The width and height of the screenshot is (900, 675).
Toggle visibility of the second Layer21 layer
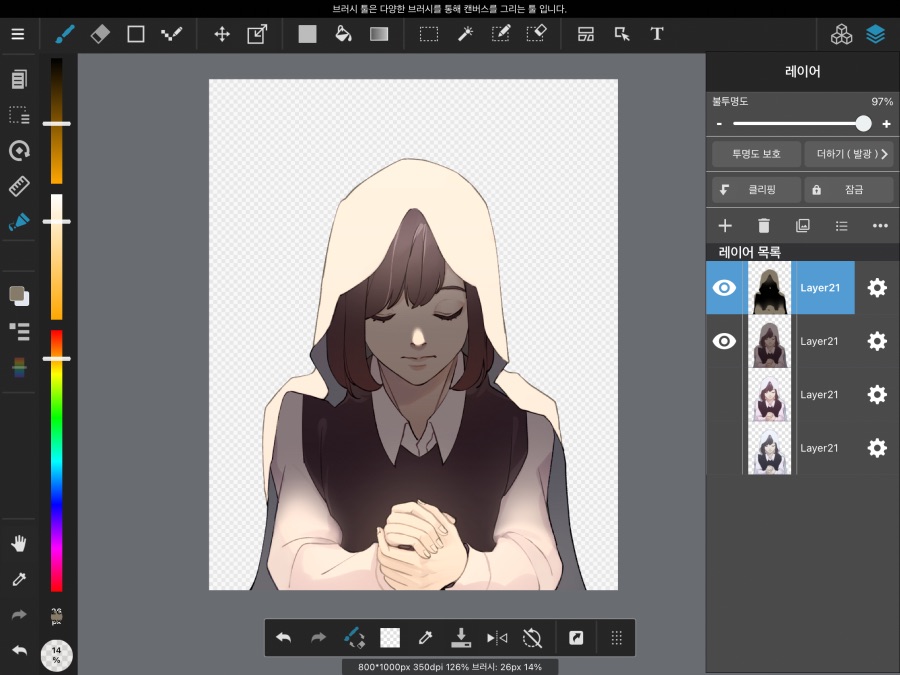(724, 341)
